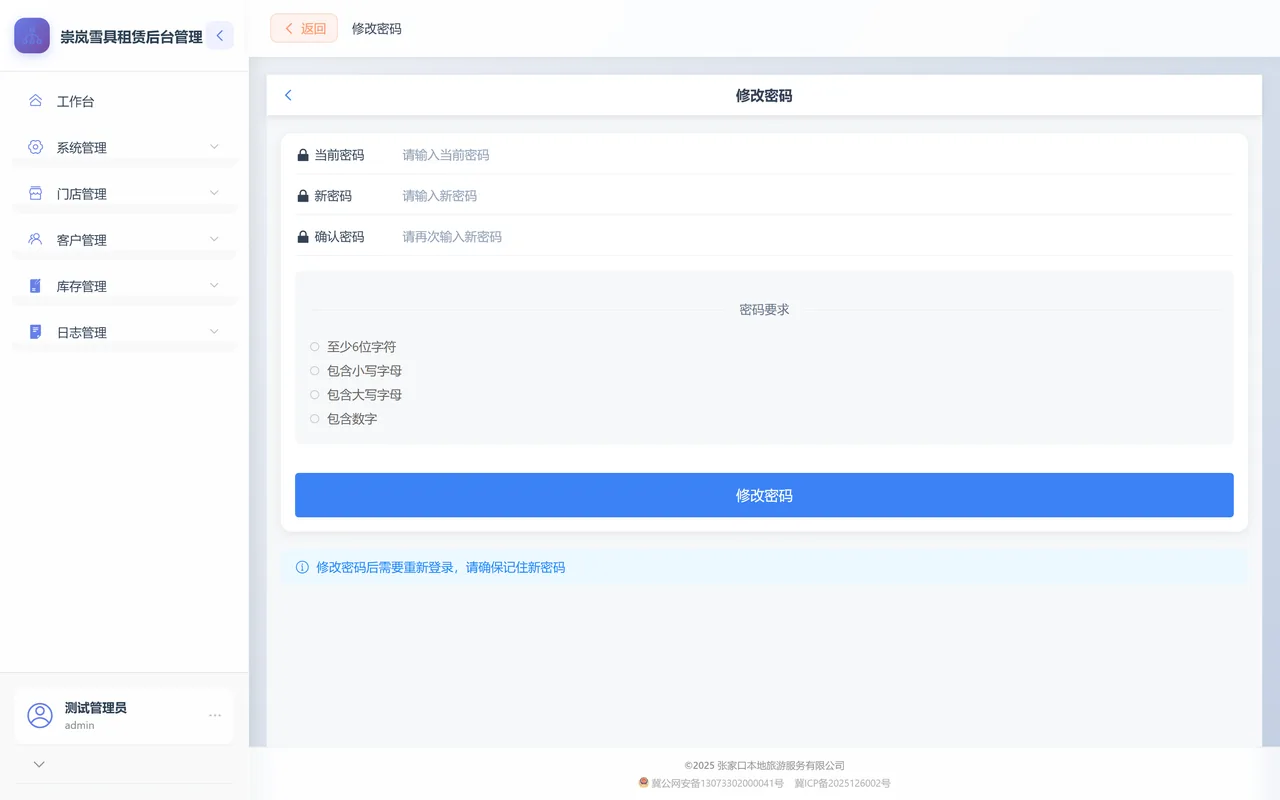Click the ©2025 张家口本地旅游服务有限公司 text

point(764,766)
